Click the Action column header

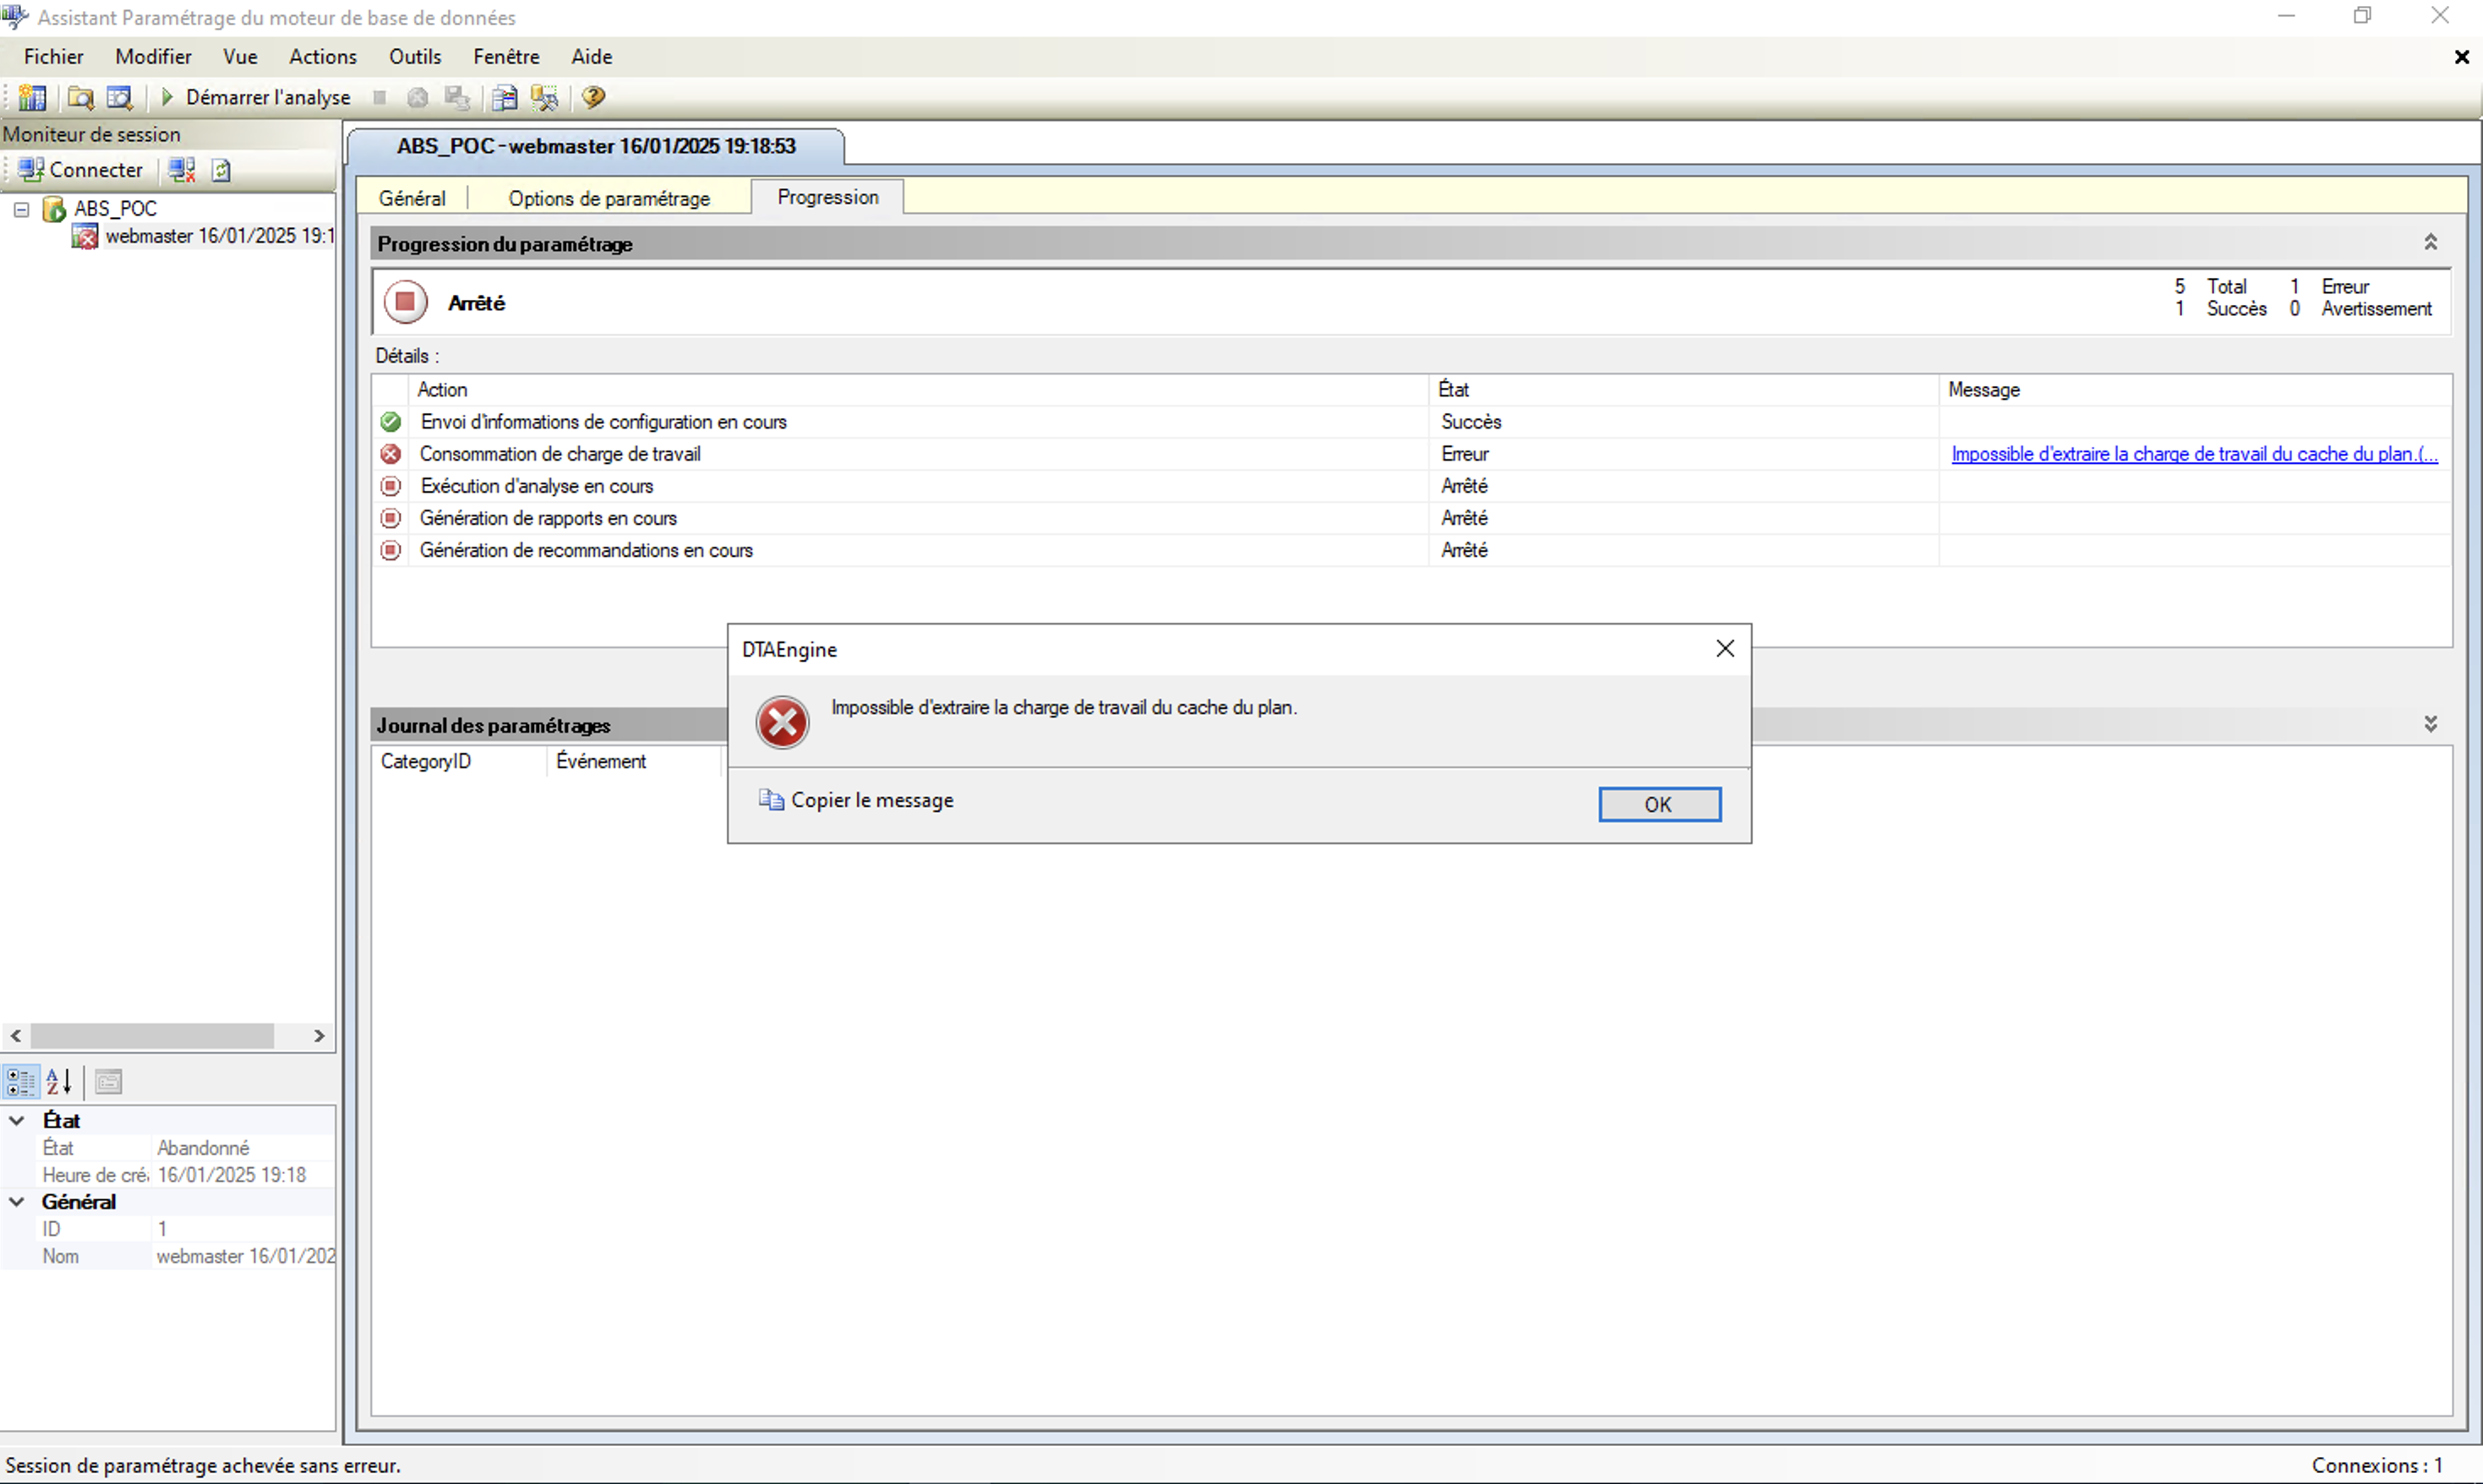[918, 390]
